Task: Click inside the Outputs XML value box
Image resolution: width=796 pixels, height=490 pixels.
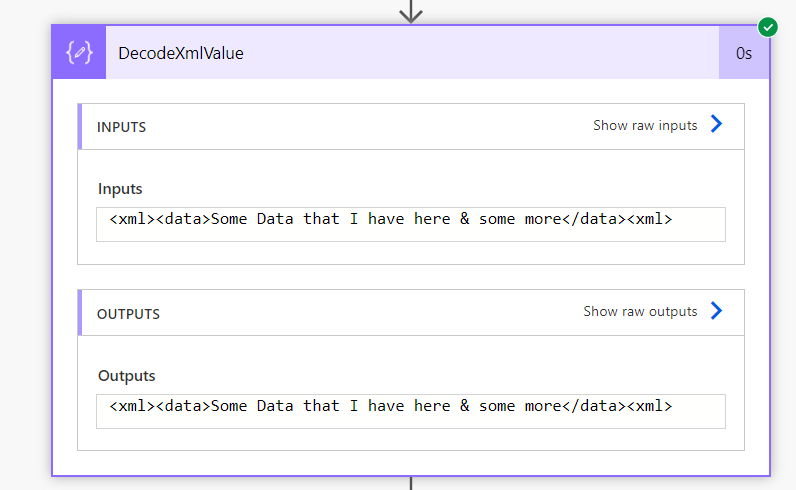Action: click(x=411, y=411)
